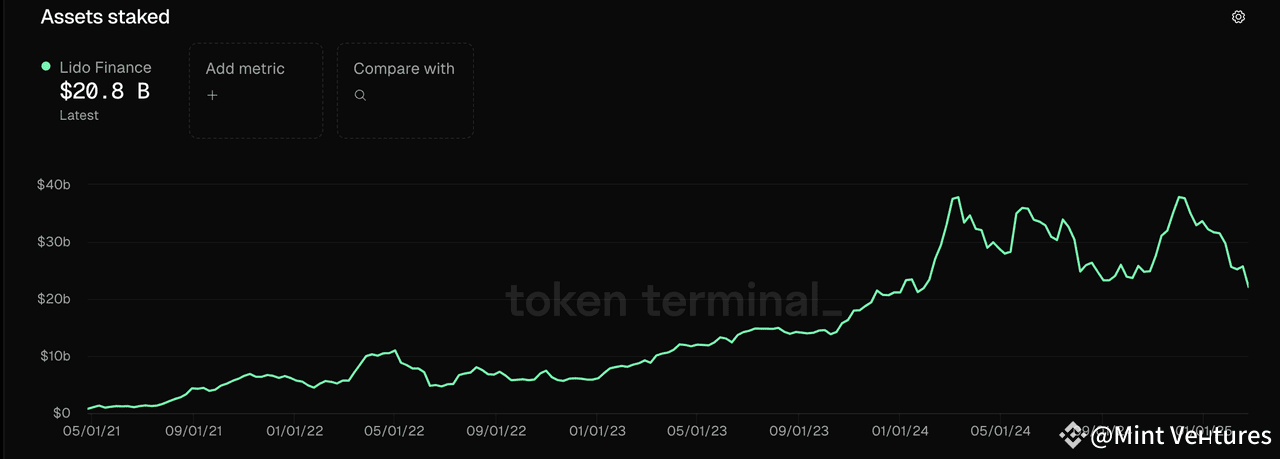Open the Add metric box
Viewport: 1280px width, 459px height.
[256, 90]
